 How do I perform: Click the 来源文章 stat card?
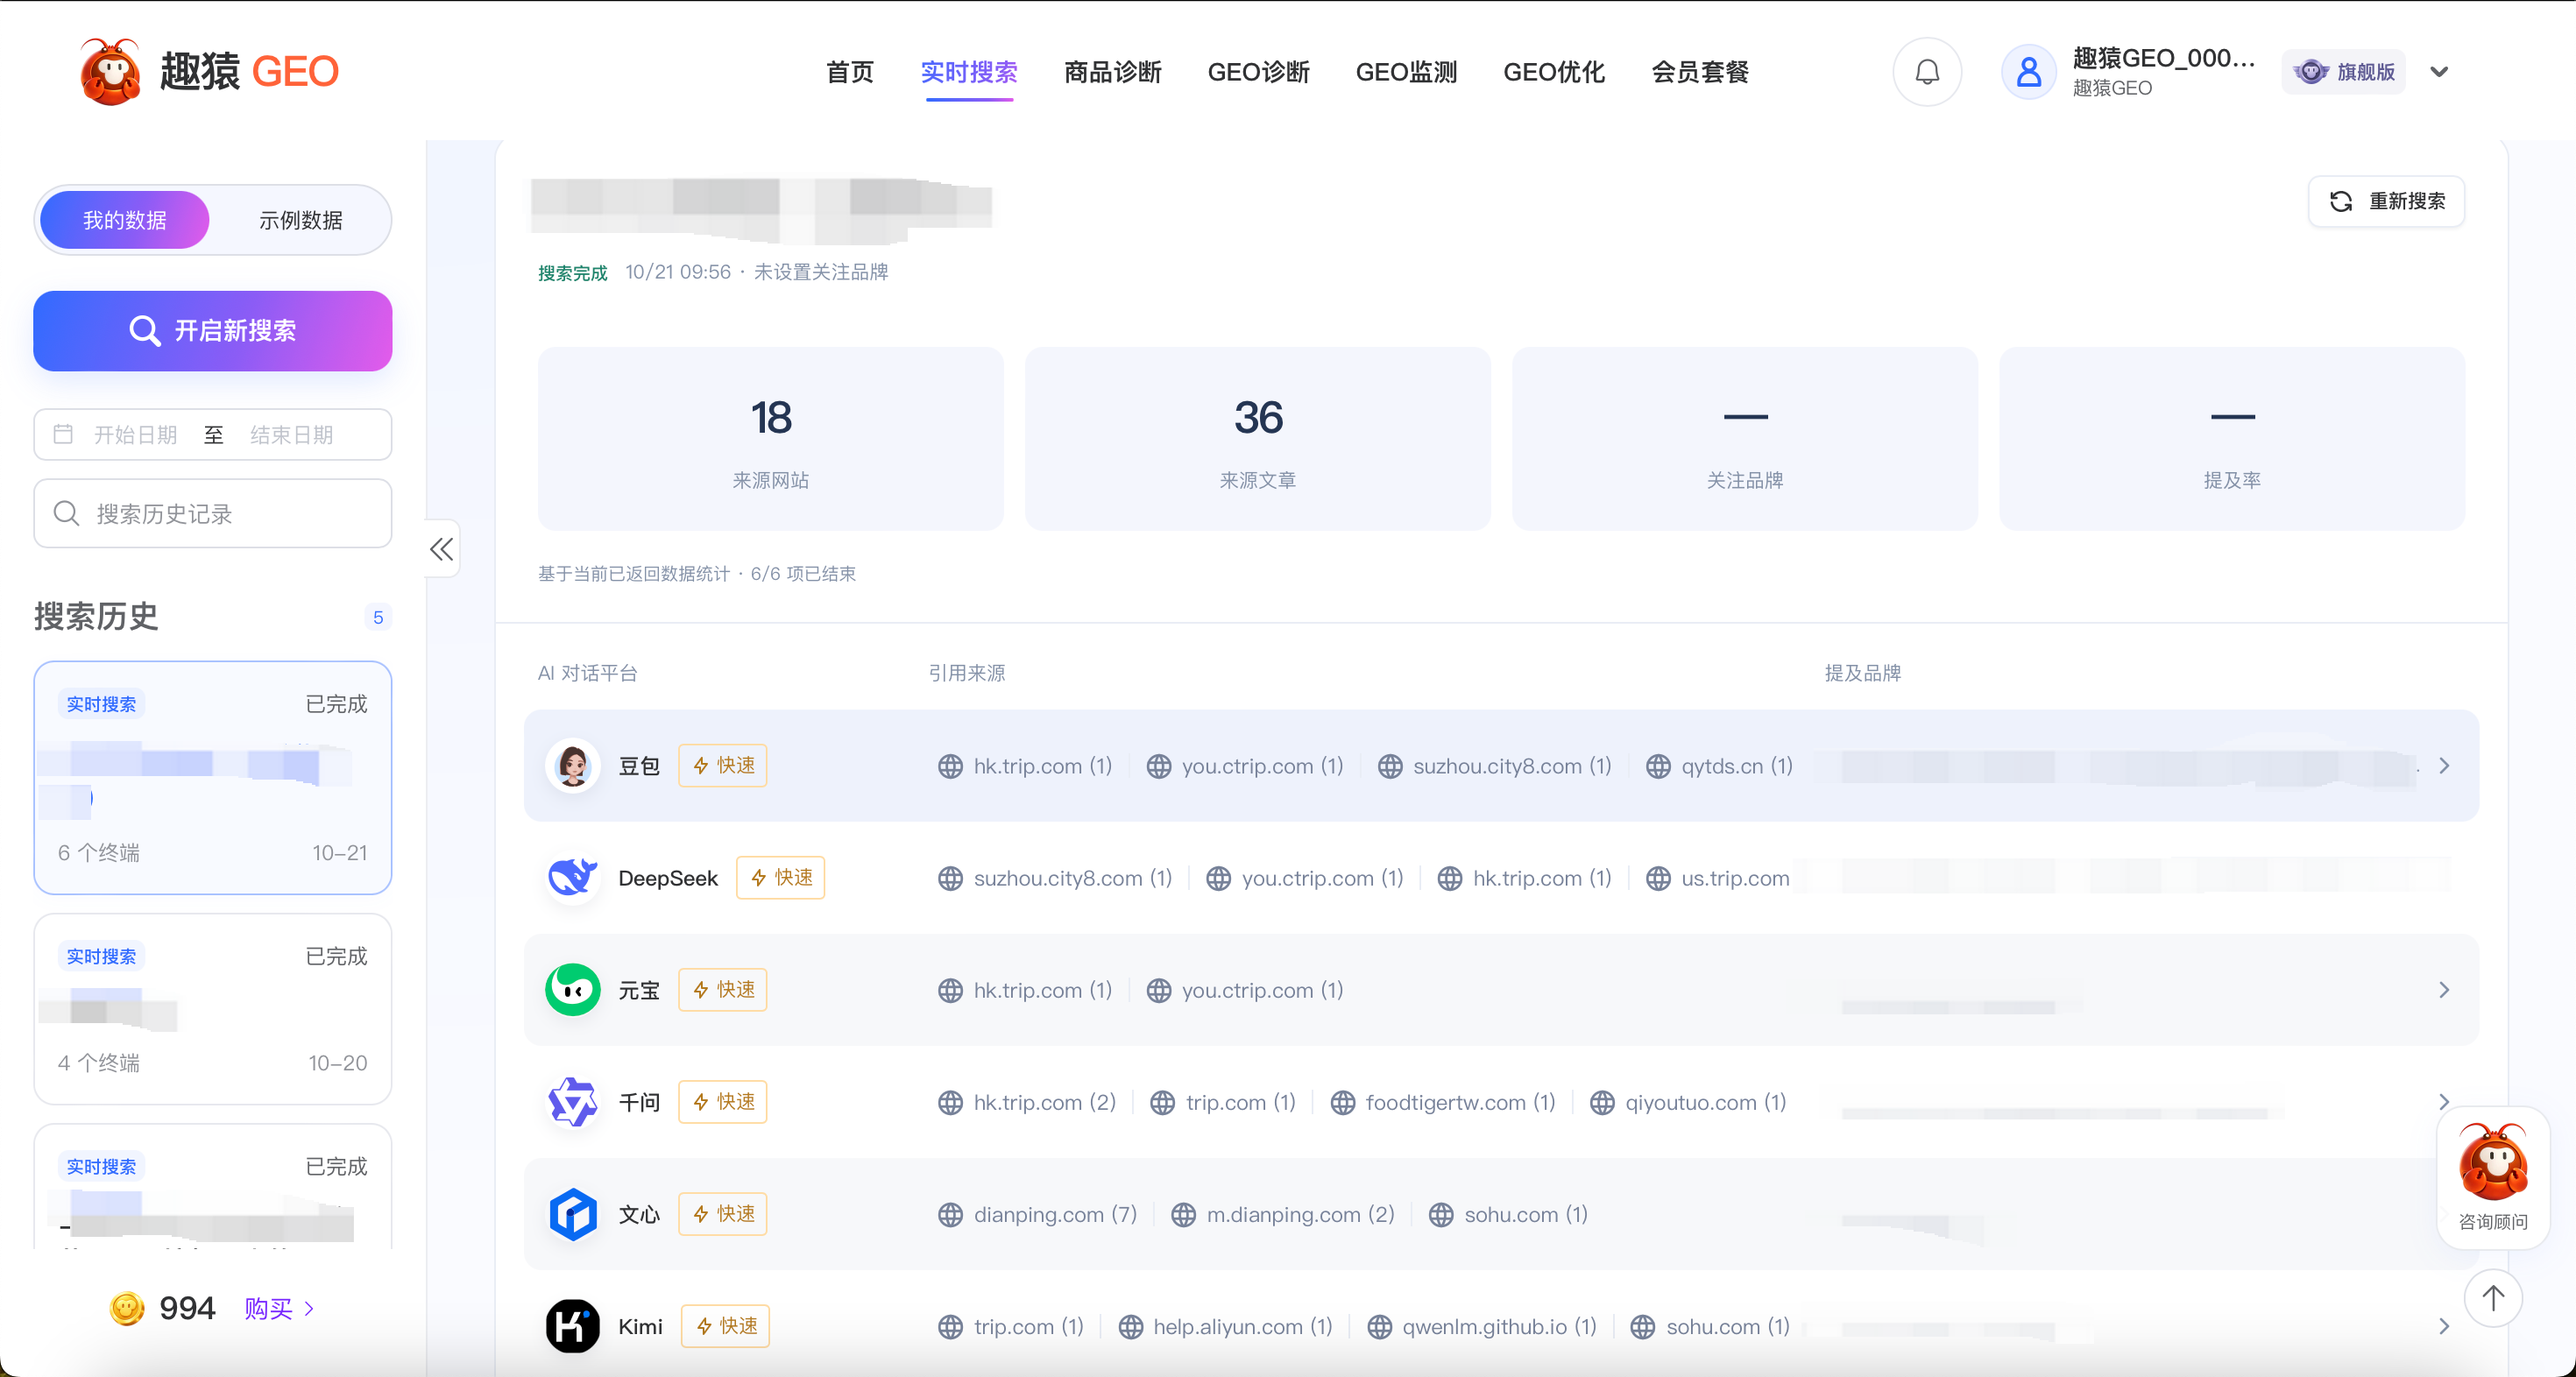coord(1257,439)
